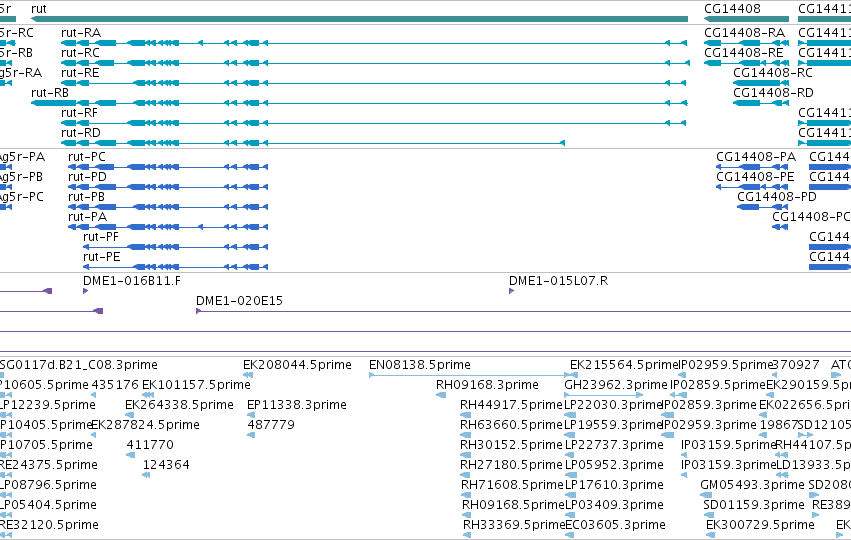Click feature 487779

pos(271,425)
